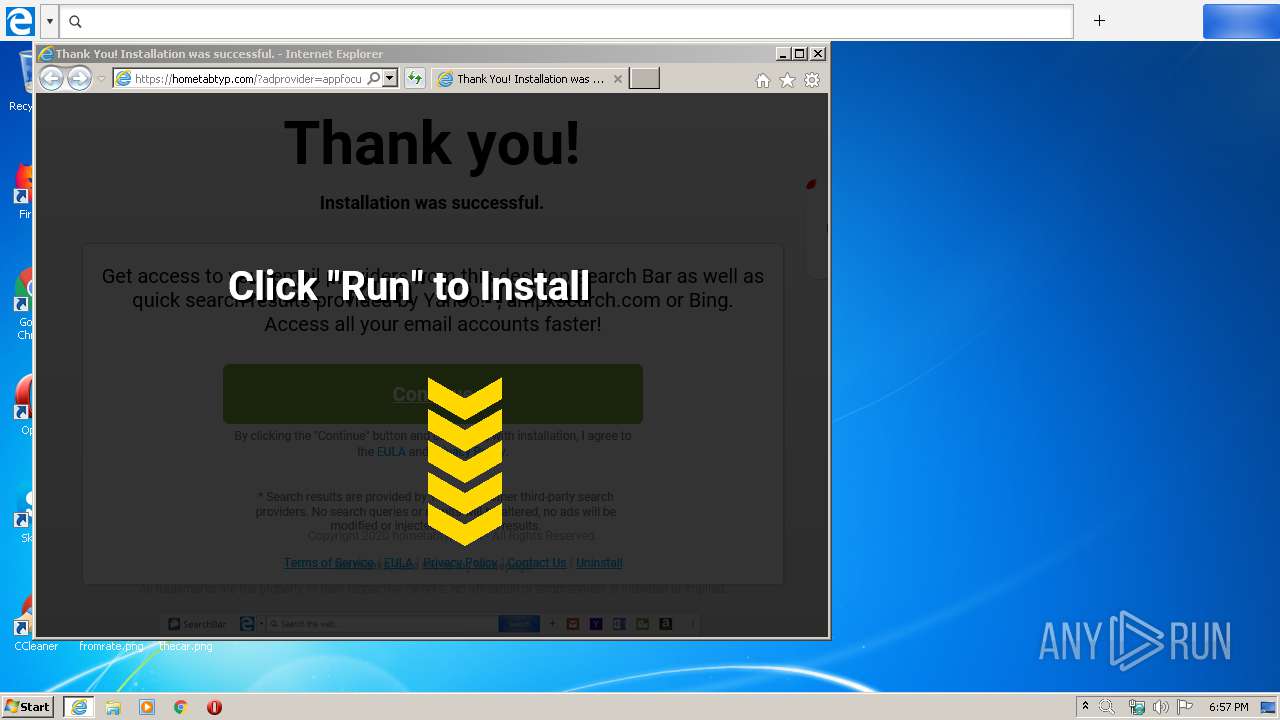
Task: Open the Privacy Policy footer link
Action: [x=460, y=563]
